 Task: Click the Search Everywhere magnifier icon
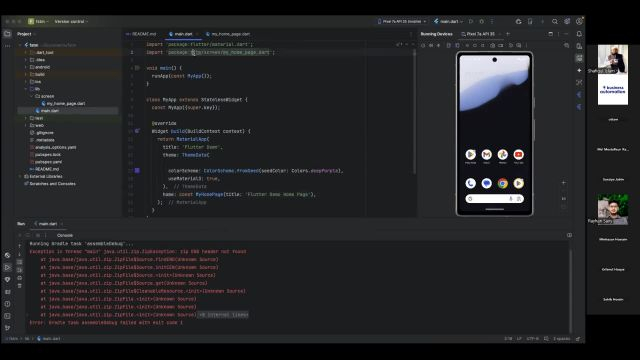point(555,21)
